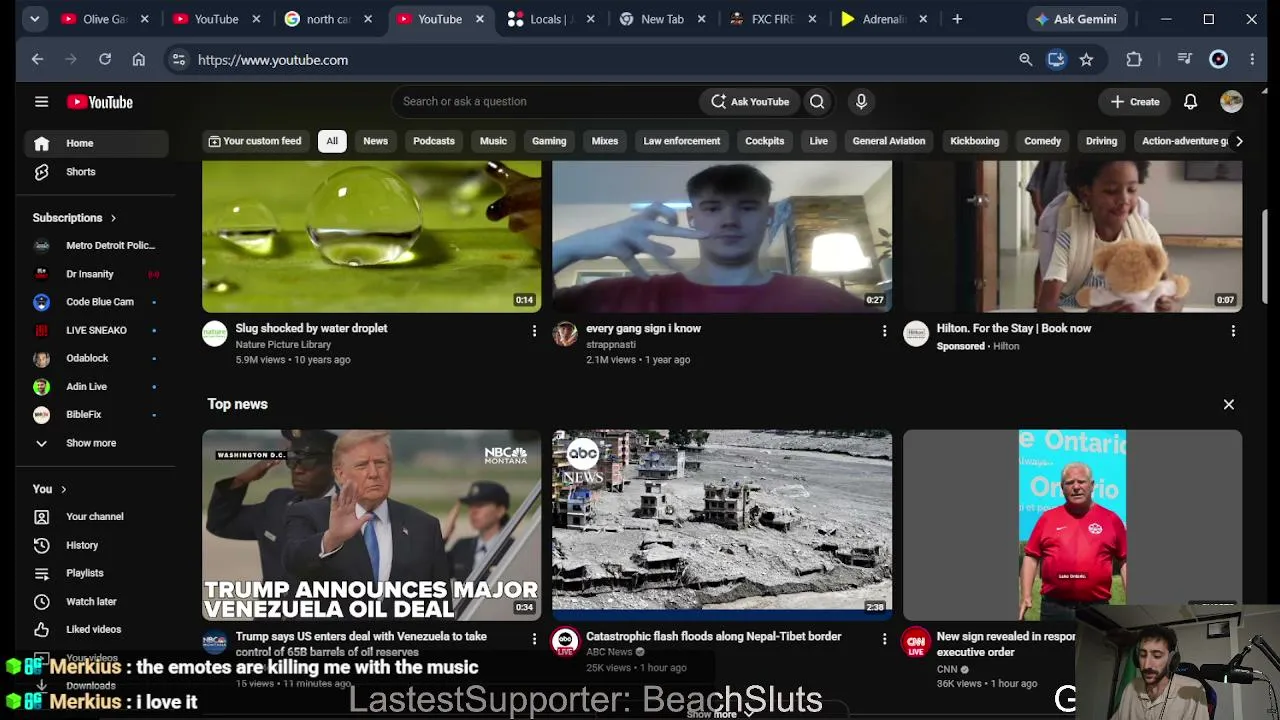Viewport: 1280px width, 720px height.
Task: Go back with the browser back arrow
Action: pyautogui.click(x=37, y=60)
